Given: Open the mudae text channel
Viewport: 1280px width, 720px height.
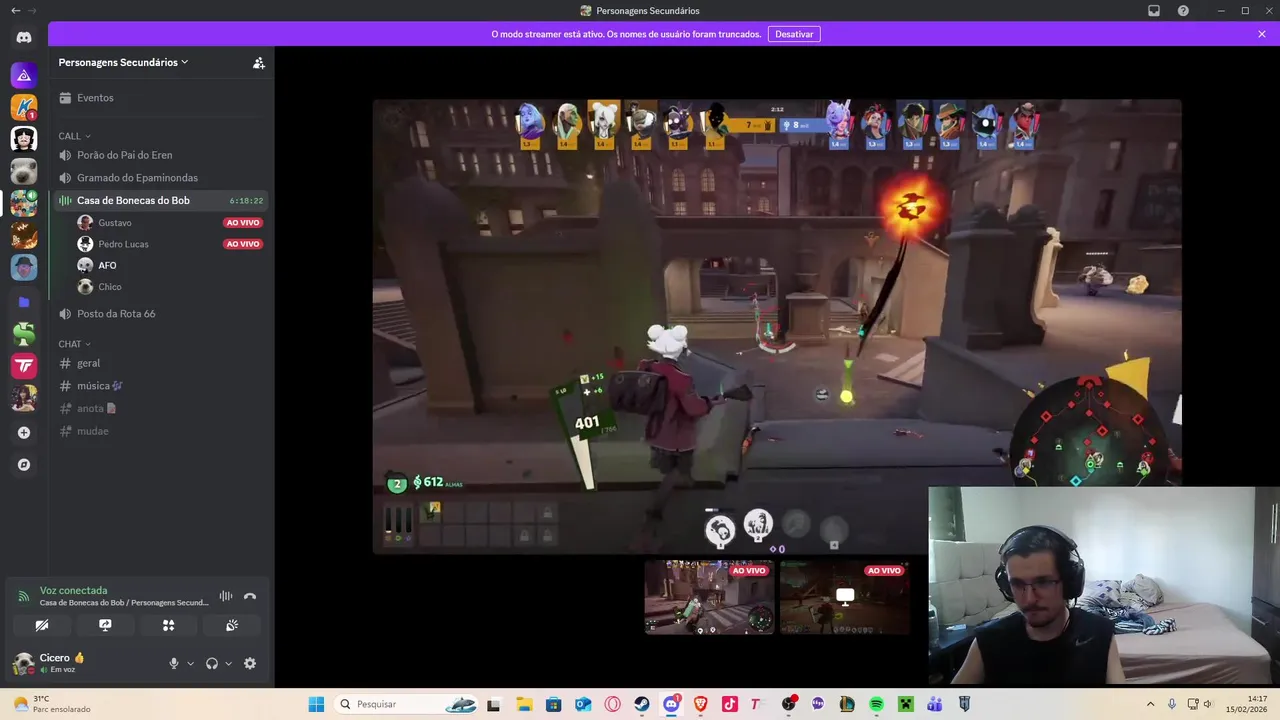Looking at the screenshot, I should (160, 431).
